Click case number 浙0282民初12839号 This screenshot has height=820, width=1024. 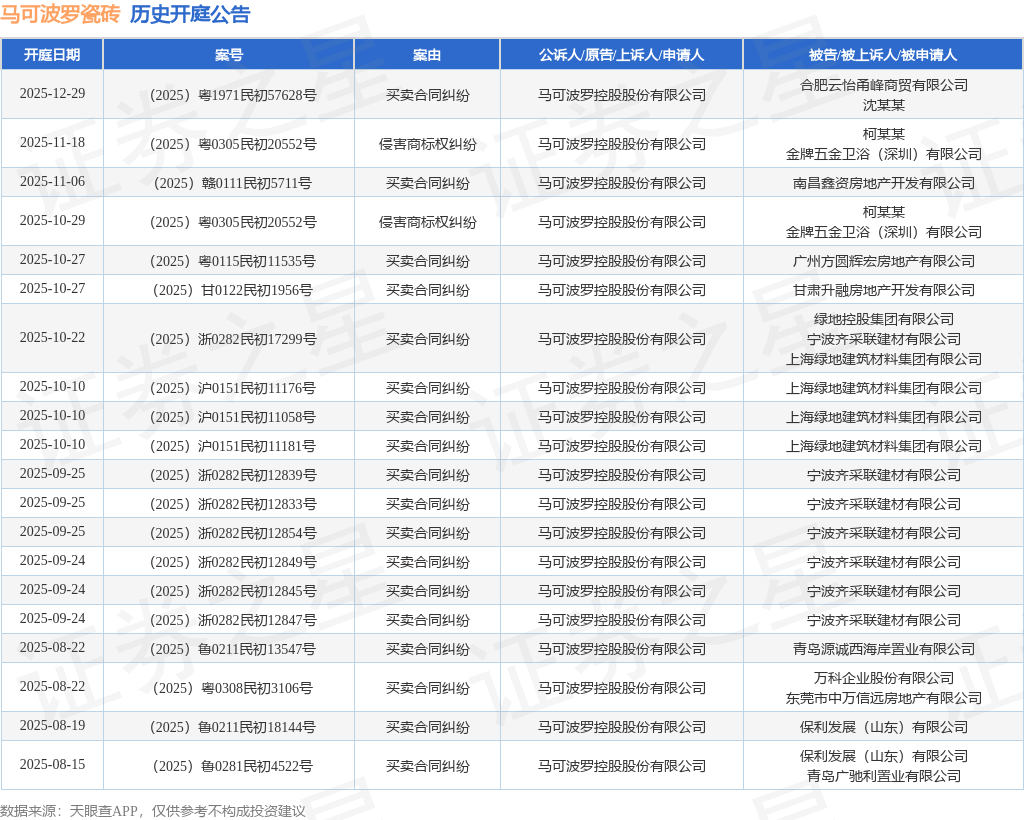(x=257, y=475)
